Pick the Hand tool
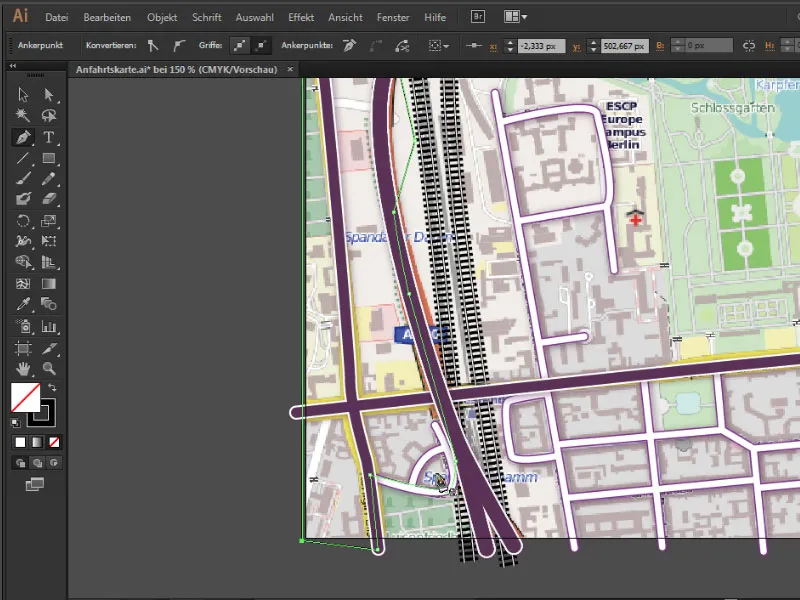 (x=23, y=368)
